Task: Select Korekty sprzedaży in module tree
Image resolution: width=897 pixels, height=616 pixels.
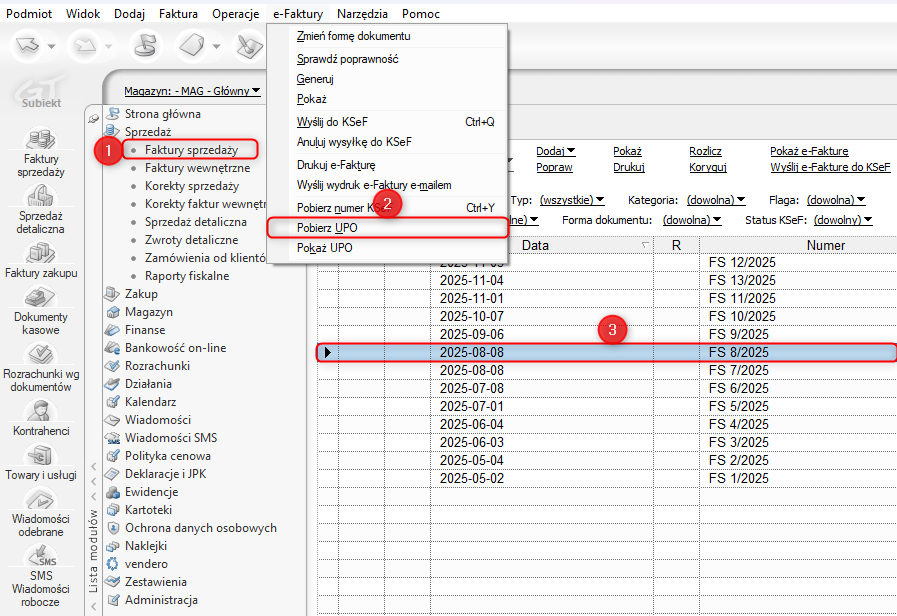Action: (192, 186)
